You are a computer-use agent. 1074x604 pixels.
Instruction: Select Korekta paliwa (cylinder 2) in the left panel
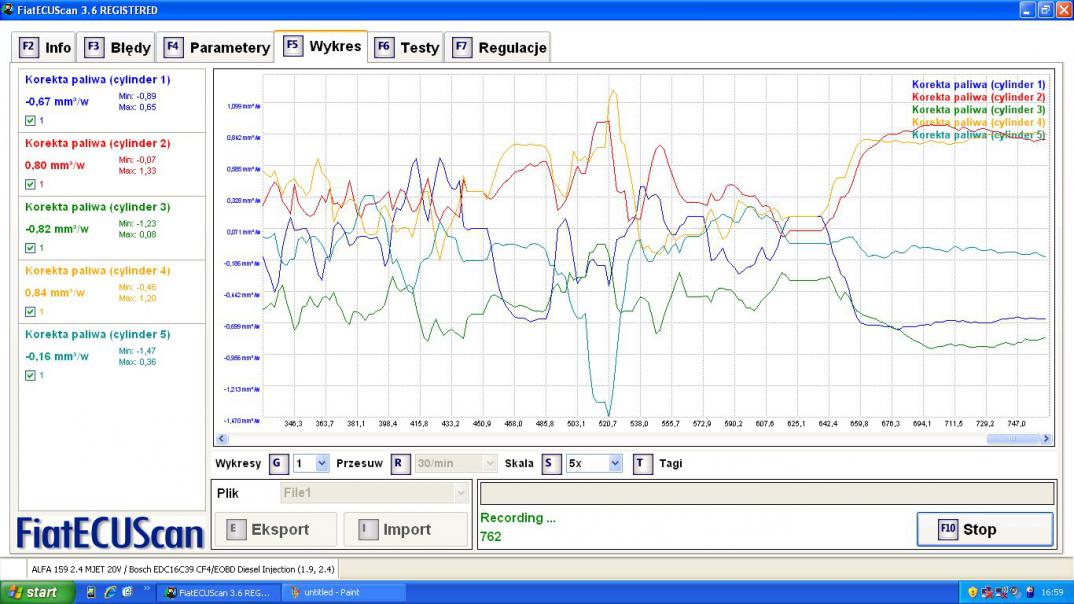click(x=97, y=143)
